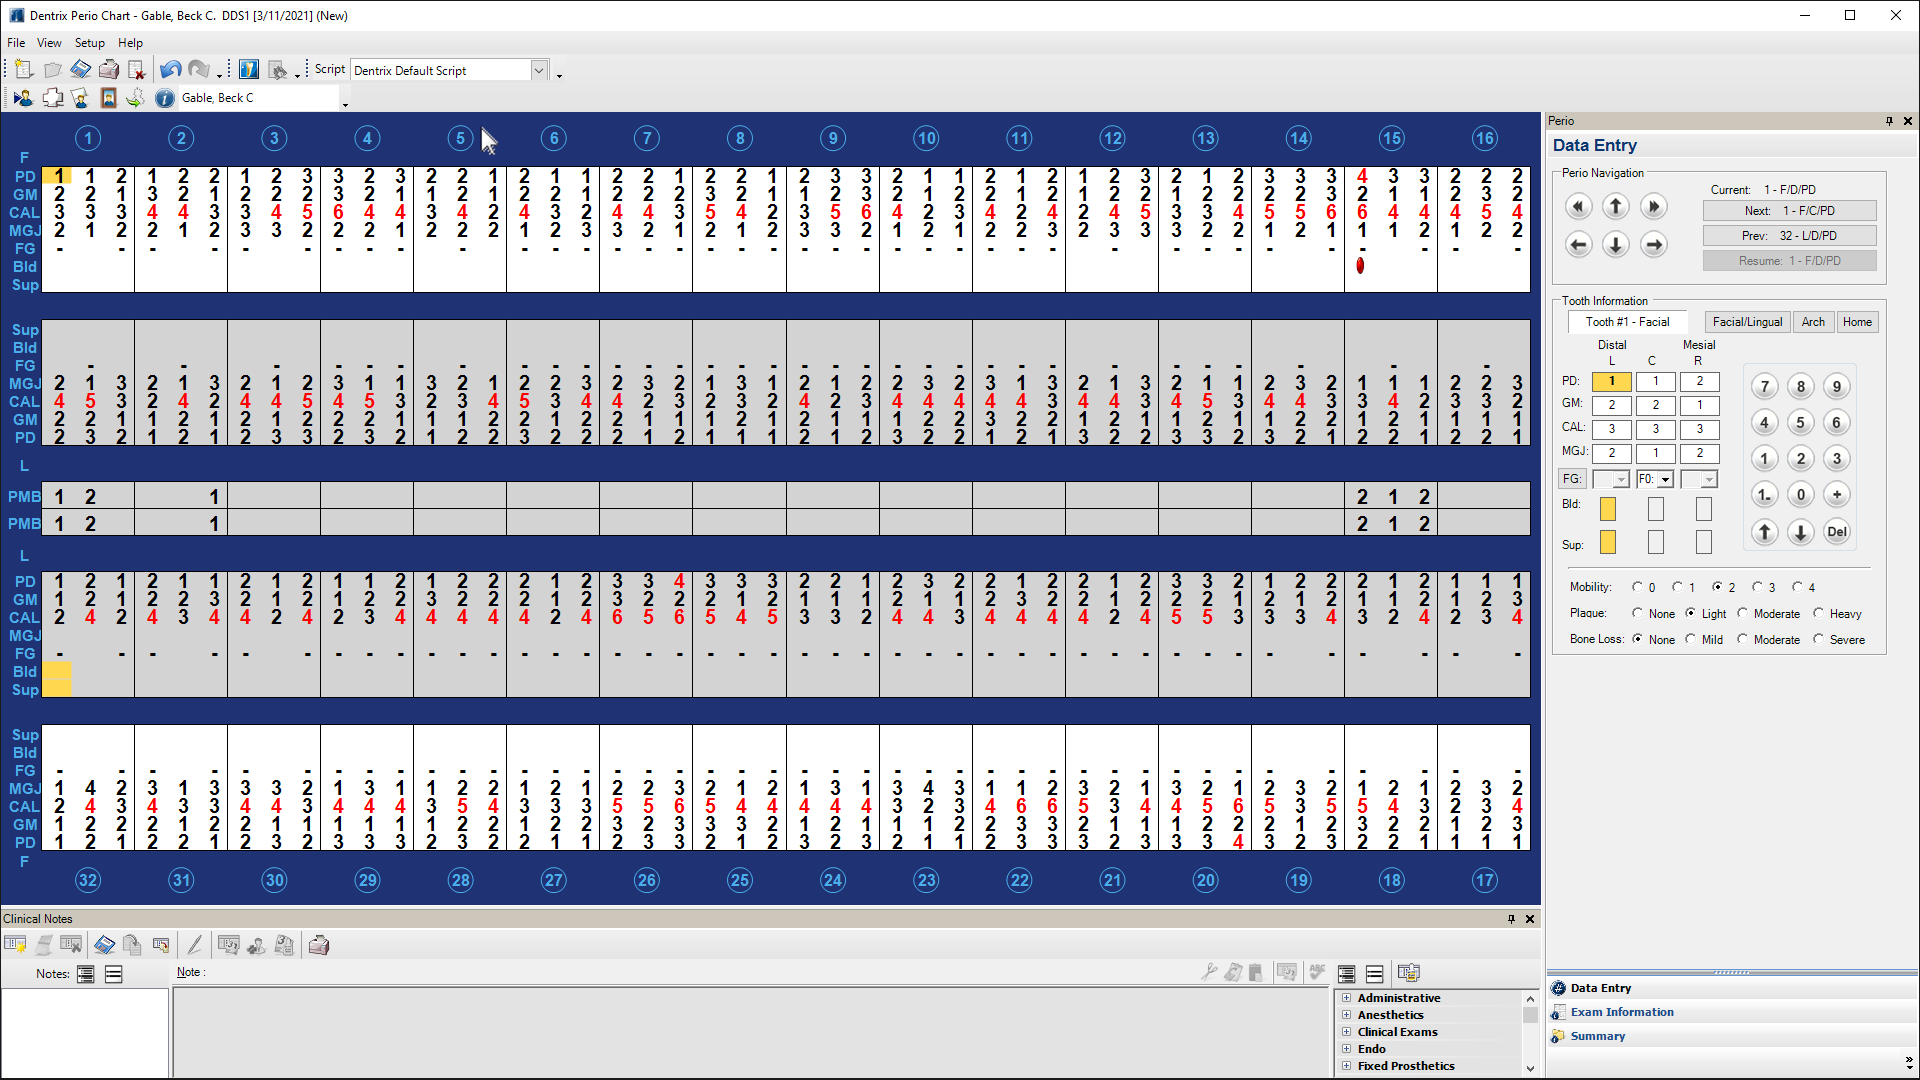Click the Print perio chart icon
This screenshot has height=1080, width=1920.
point(108,70)
